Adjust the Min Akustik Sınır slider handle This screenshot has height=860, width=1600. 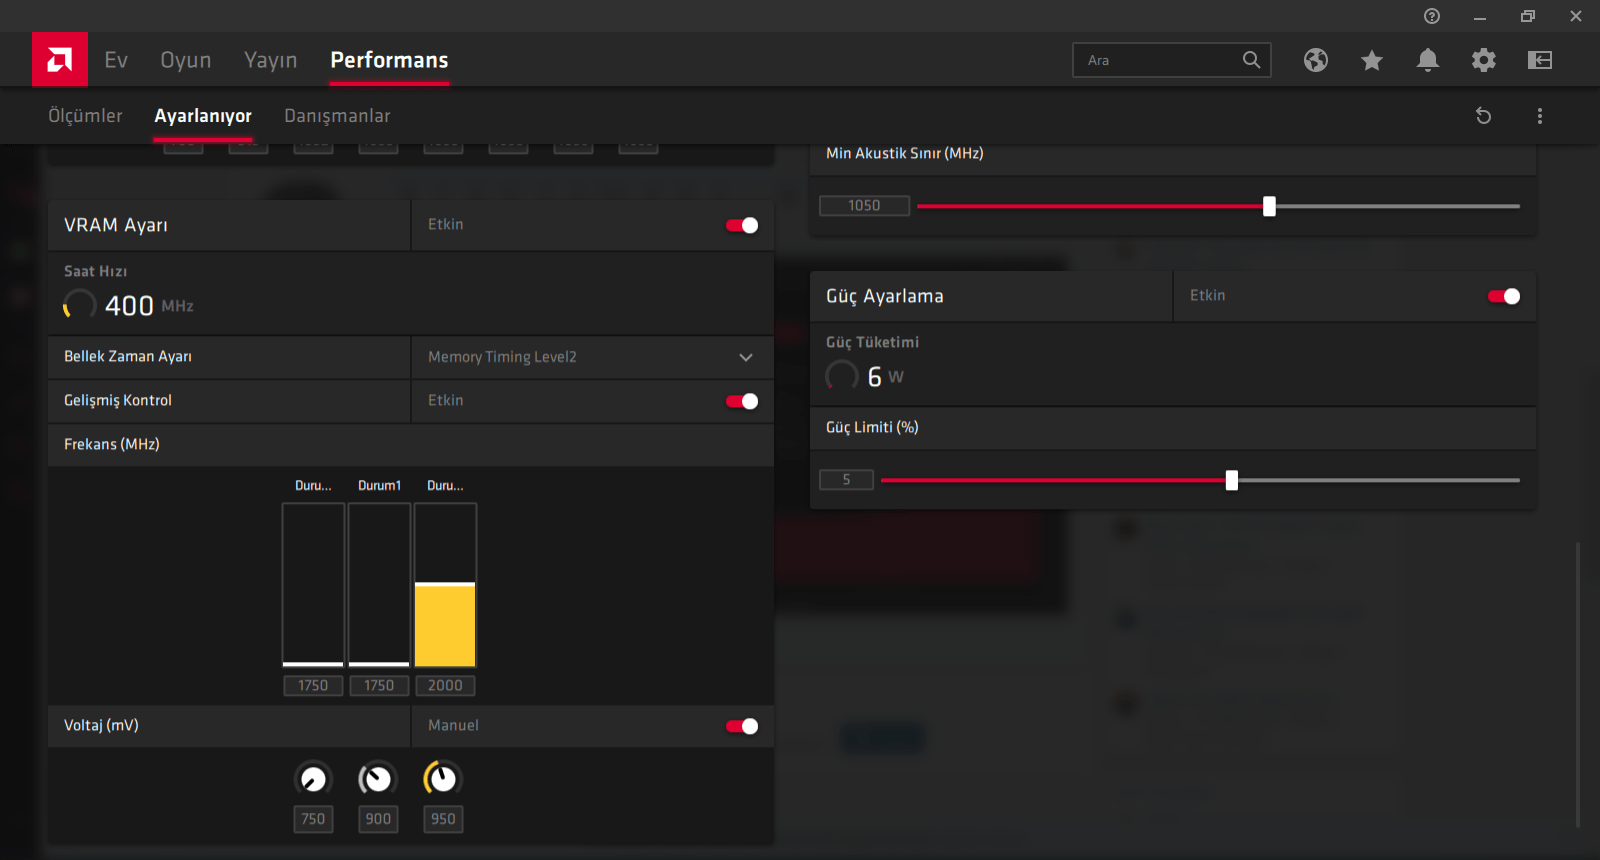[1269, 206]
